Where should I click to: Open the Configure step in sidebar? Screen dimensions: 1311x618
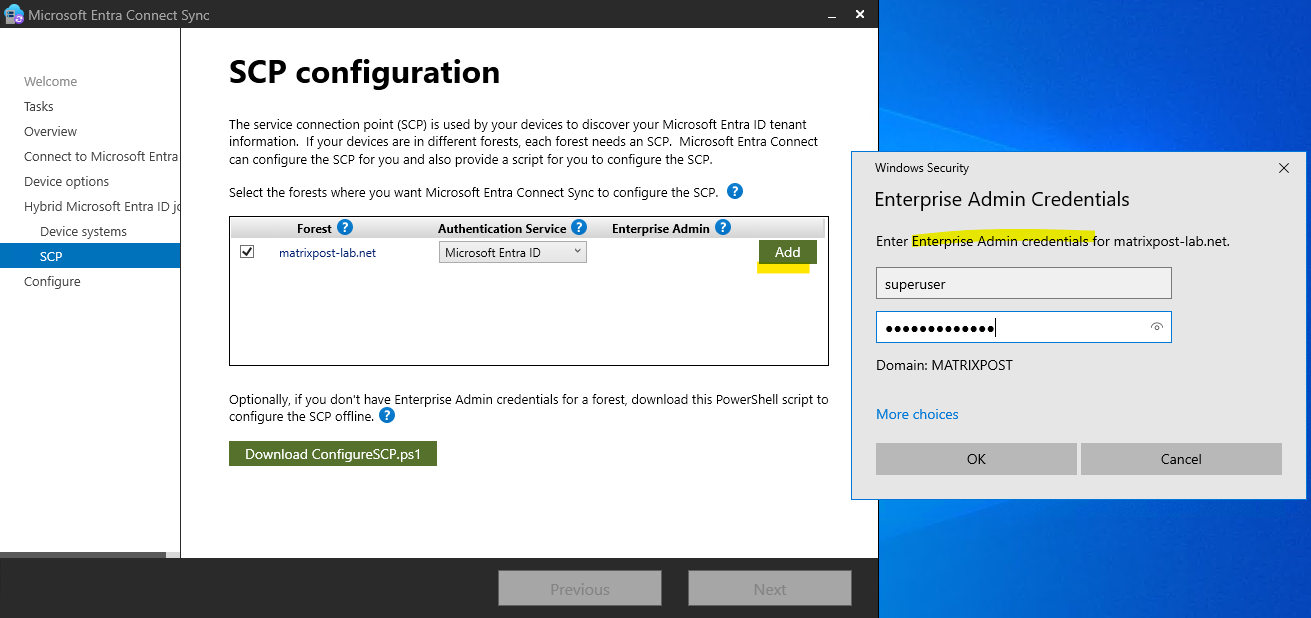point(52,281)
